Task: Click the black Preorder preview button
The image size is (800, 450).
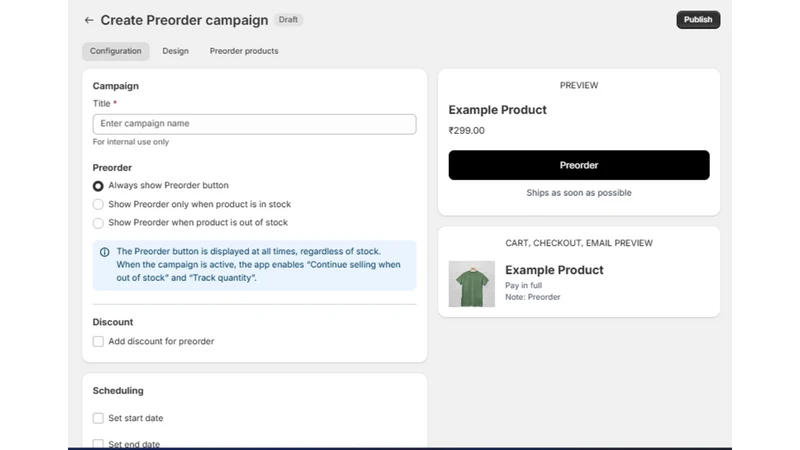Action: click(579, 165)
